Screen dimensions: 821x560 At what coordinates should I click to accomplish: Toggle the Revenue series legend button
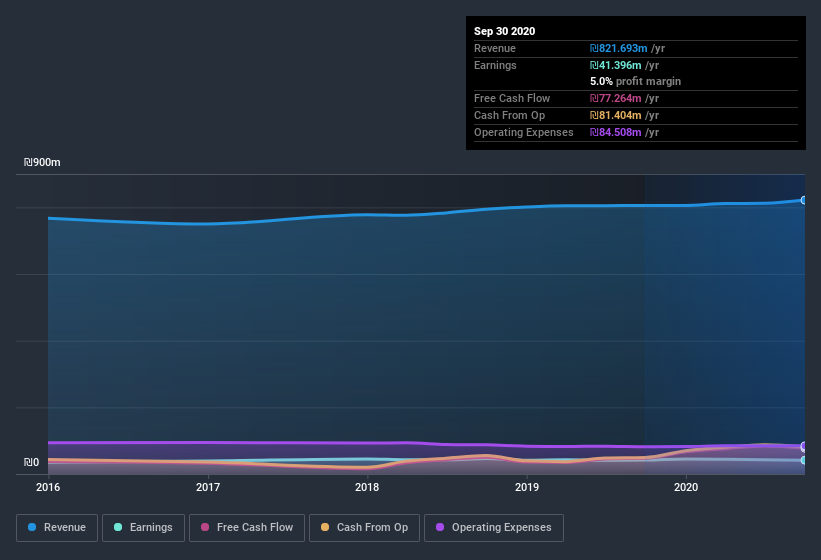[57, 528]
